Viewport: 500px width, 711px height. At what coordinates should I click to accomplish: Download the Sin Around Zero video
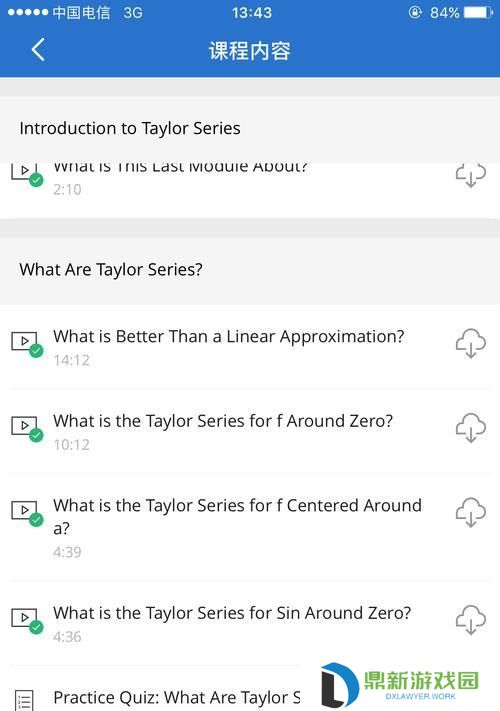471,619
